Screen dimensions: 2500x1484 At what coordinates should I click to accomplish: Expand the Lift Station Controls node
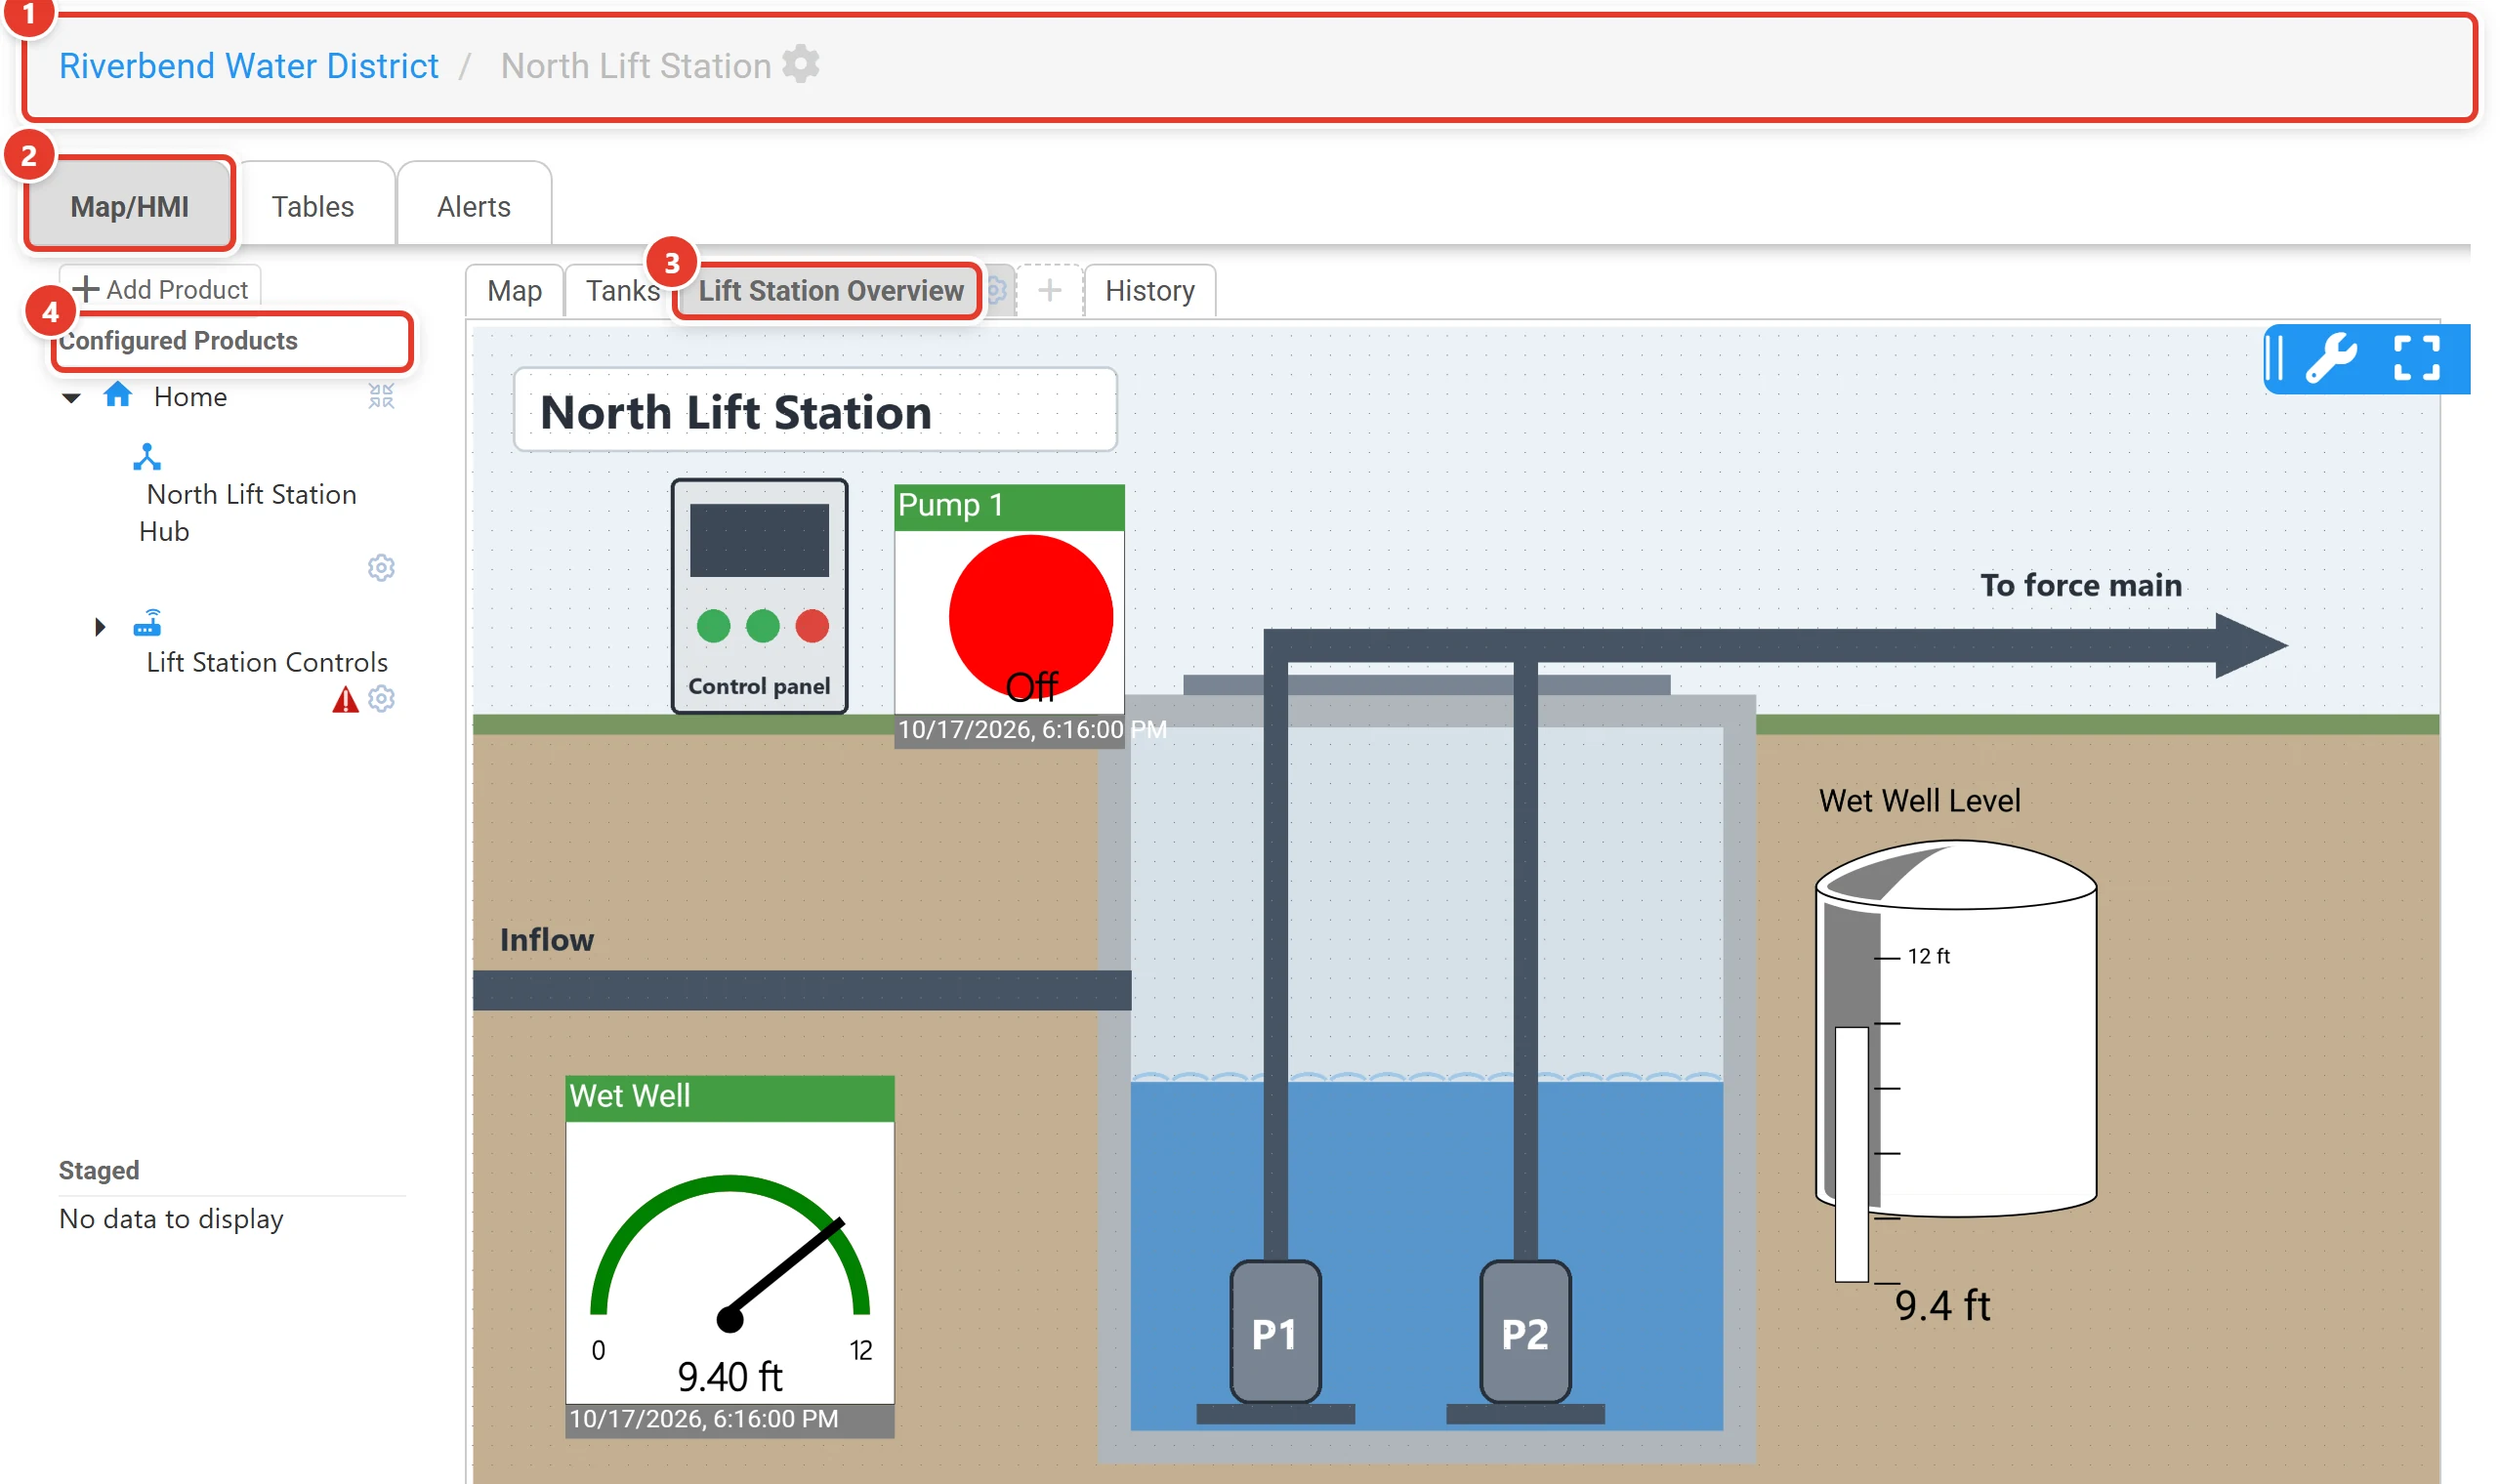click(100, 627)
